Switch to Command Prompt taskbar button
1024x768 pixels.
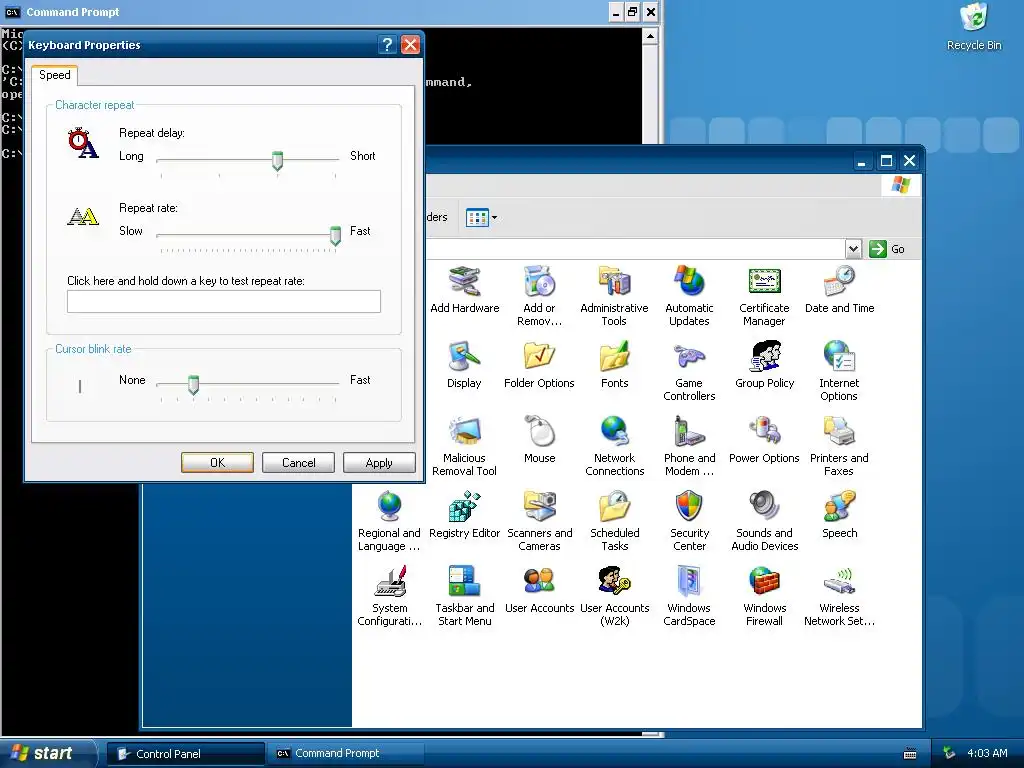click(346, 754)
